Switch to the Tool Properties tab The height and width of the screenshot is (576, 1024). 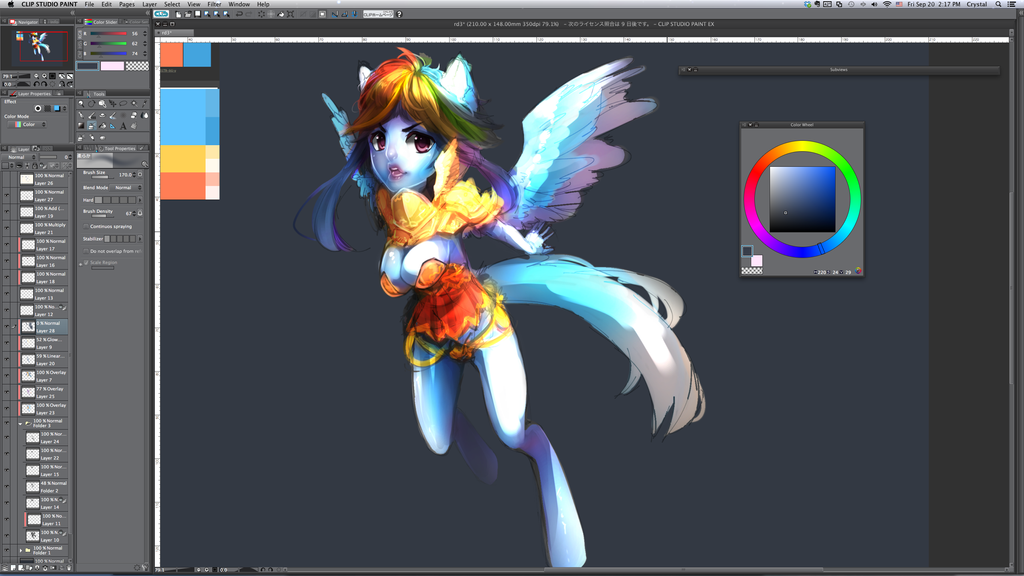120,148
